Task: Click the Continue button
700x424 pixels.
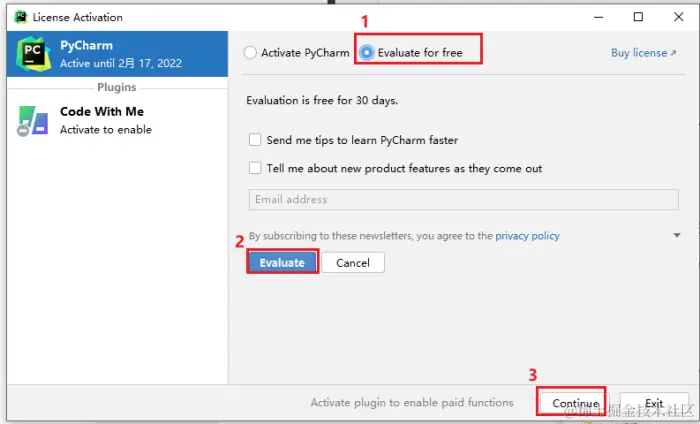Action: [574, 403]
